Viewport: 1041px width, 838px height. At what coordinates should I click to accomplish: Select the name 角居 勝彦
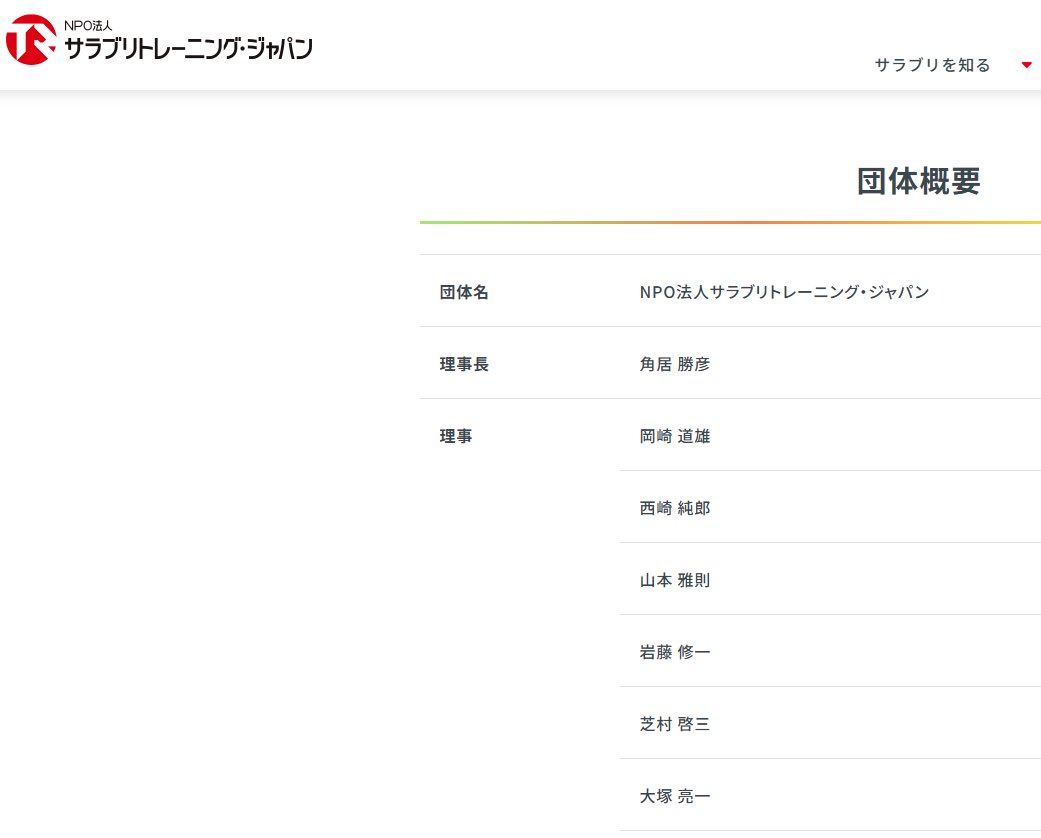[675, 364]
